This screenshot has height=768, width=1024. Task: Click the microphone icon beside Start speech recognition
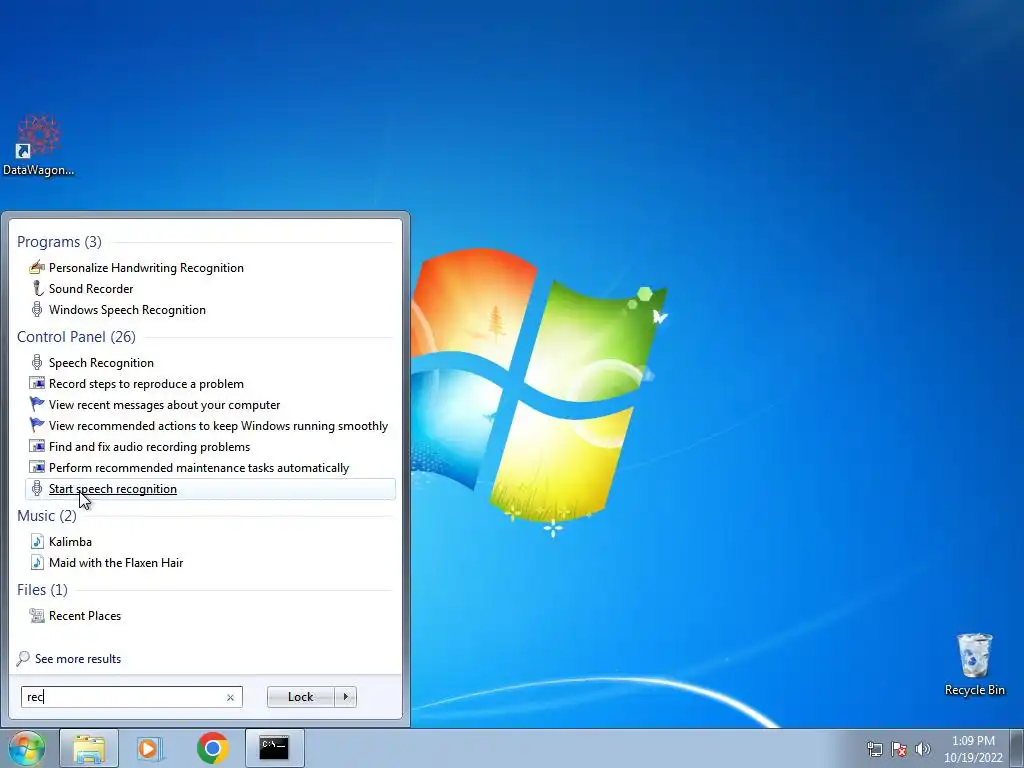pyautogui.click(x=37, y=488)
